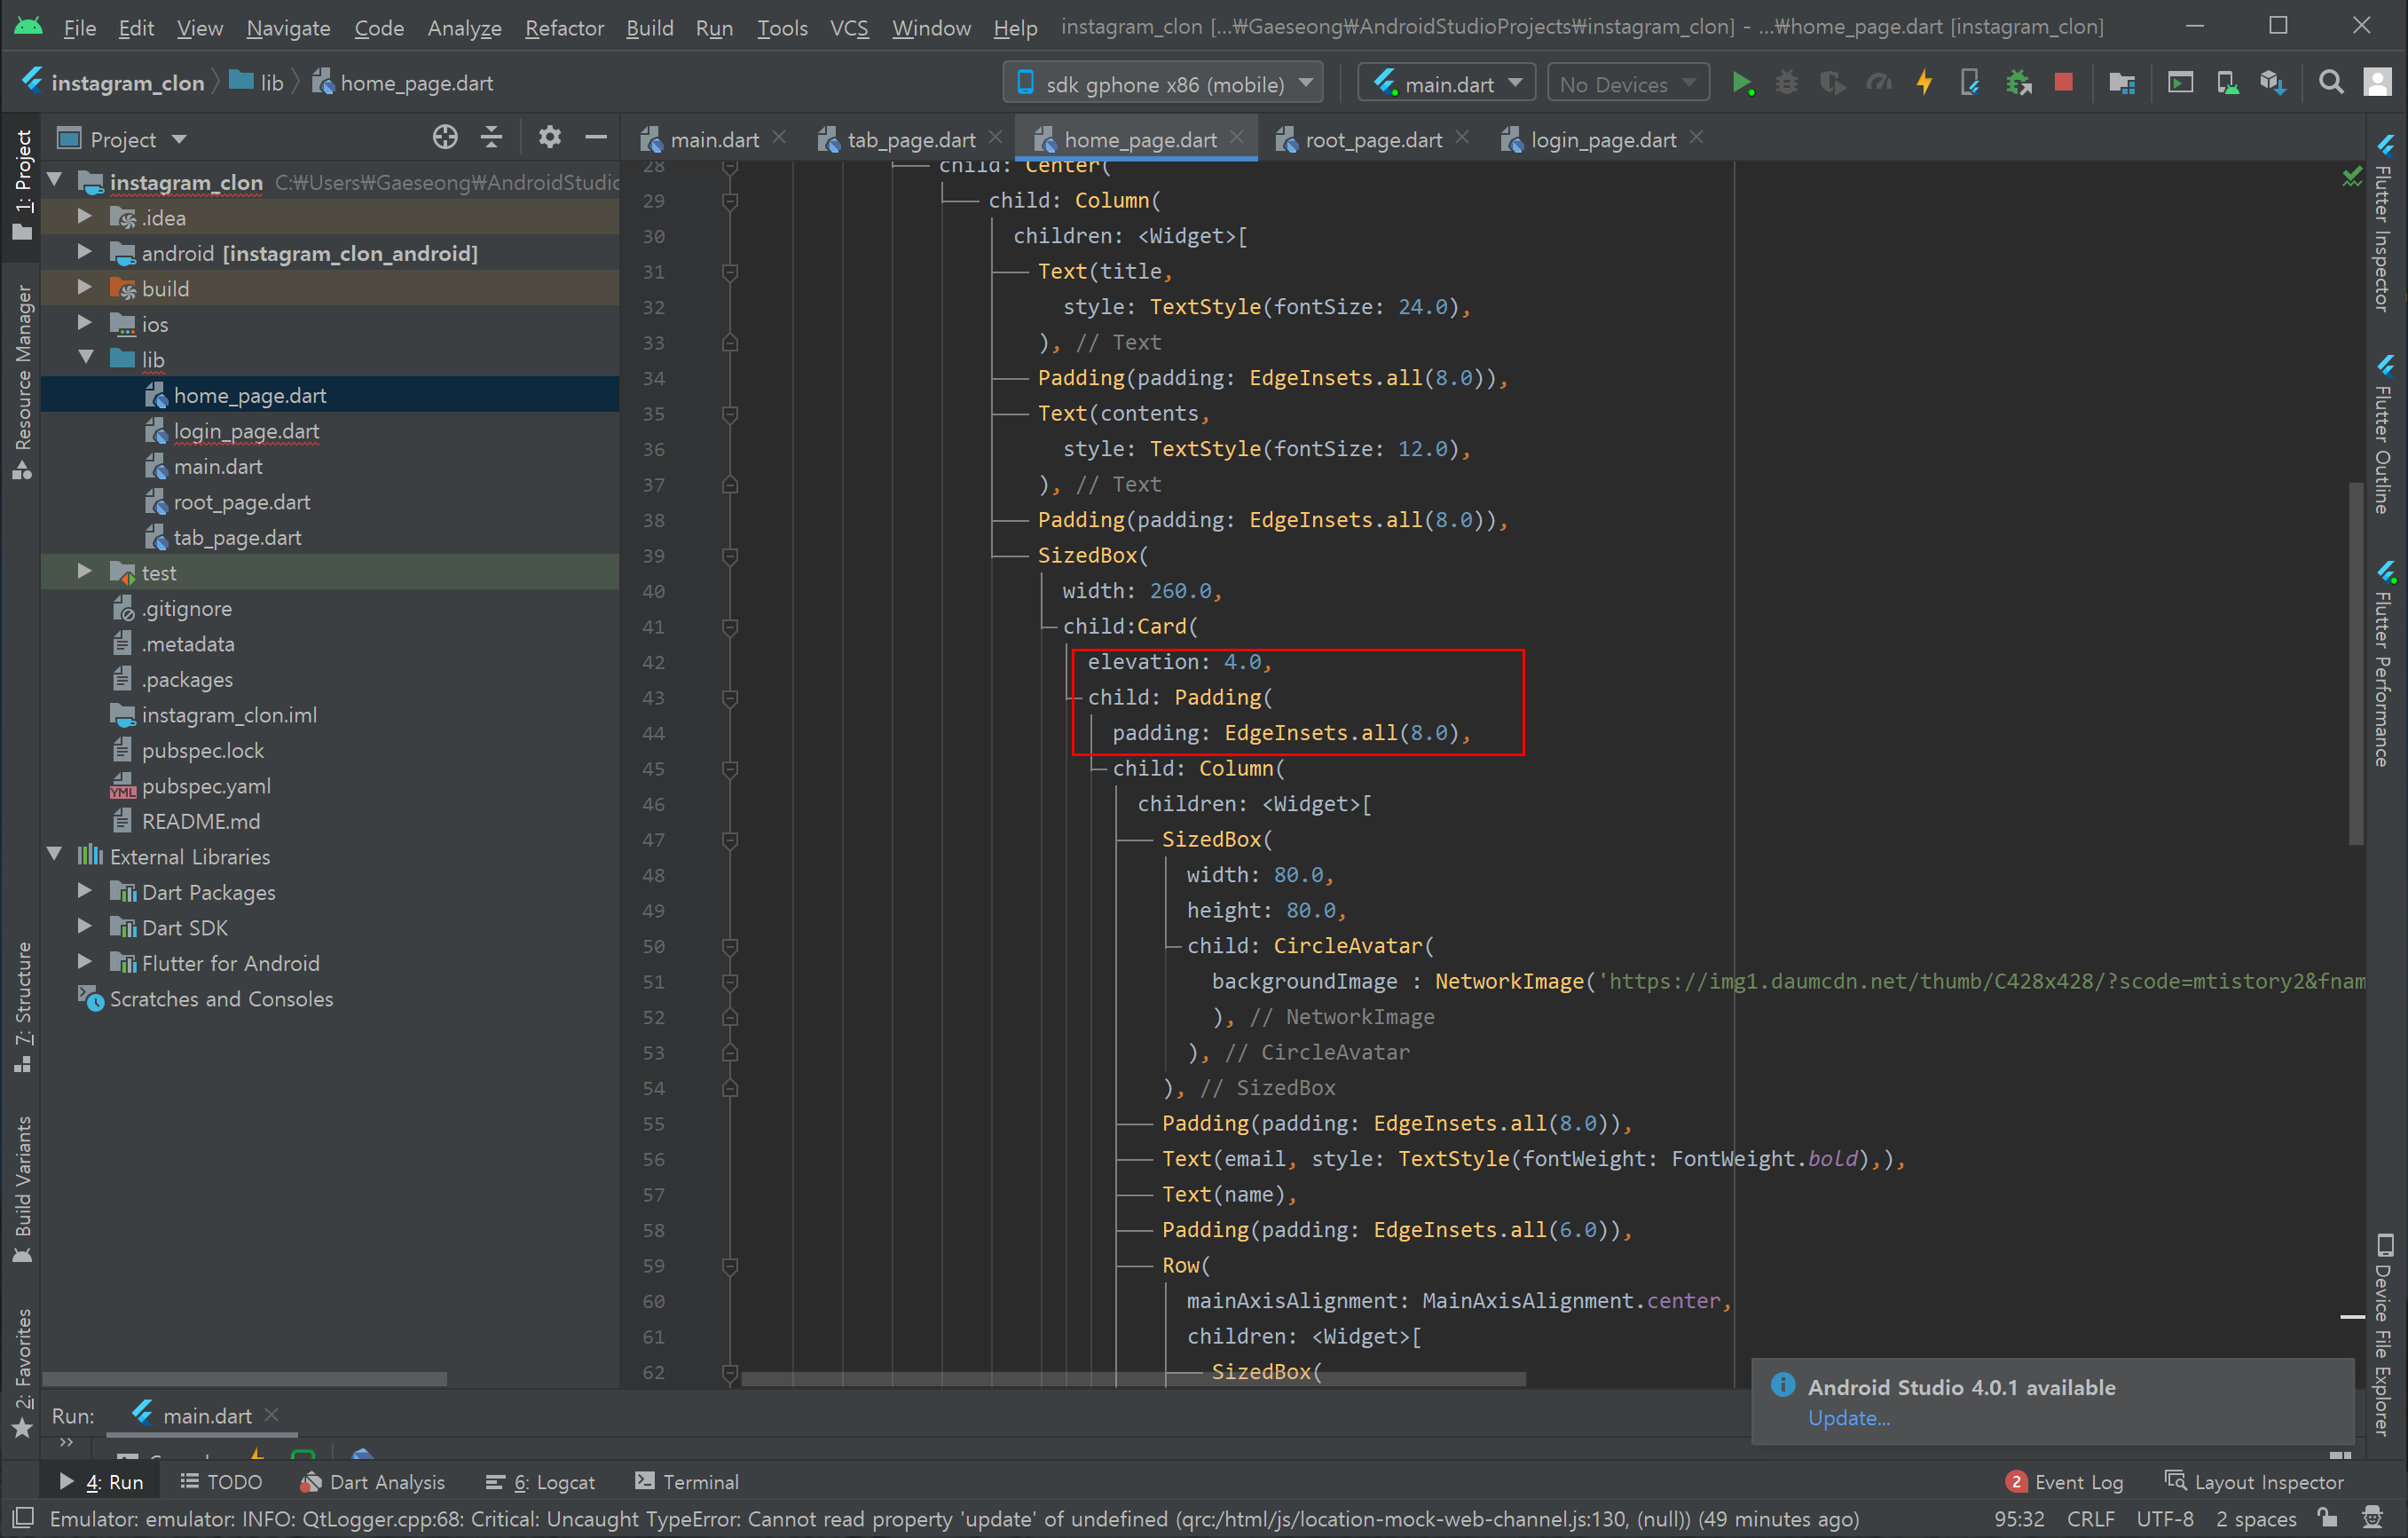Viewport: 2408px width, 1538px height.
Task: Click the Search Everywhere magnifier
Action: [2331, 83]
